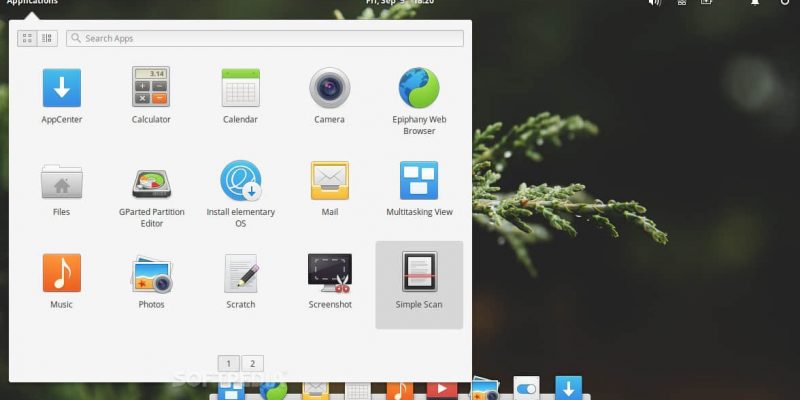Start Install elementary OS

[241, 181]
